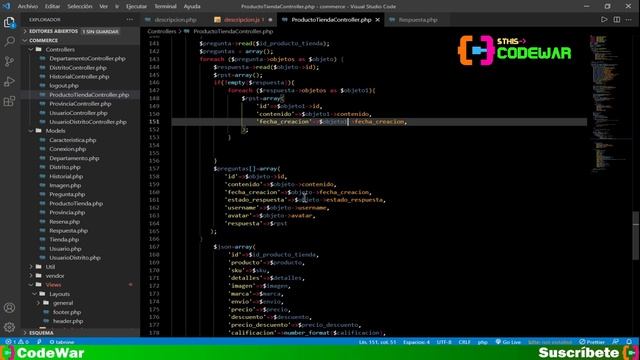Viewport: 640px width, 360px height.
Task: Open the Explorer view in the activity bar
Action: (9, 22)
